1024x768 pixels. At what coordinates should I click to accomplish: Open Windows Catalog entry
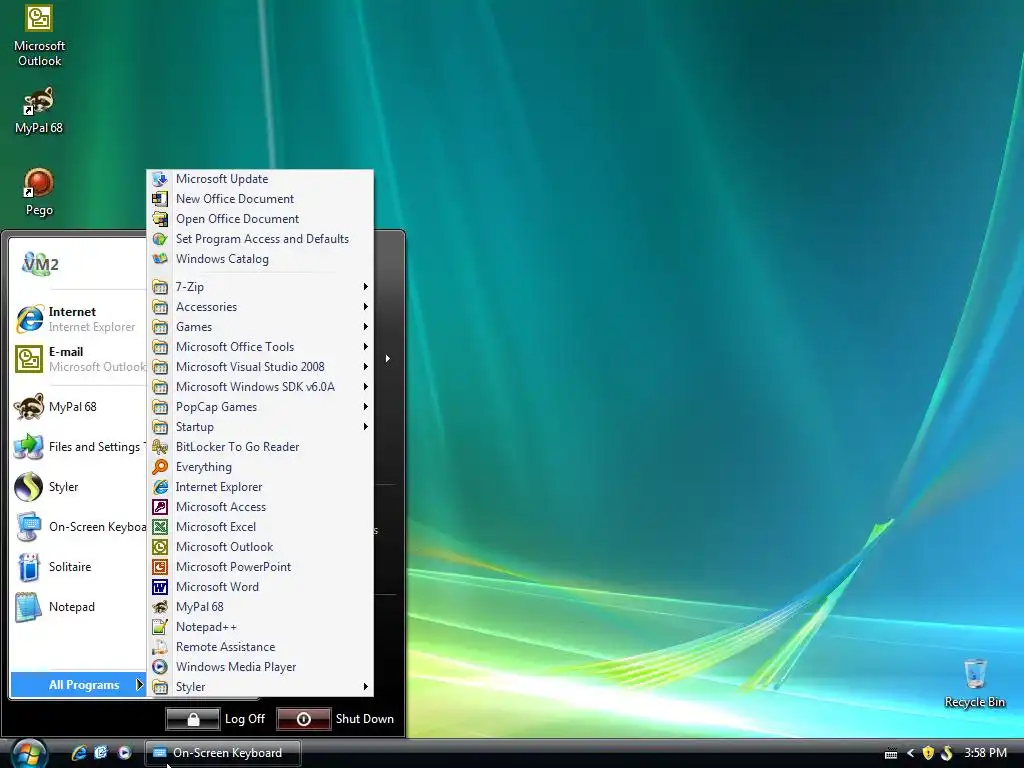point(261,259)
